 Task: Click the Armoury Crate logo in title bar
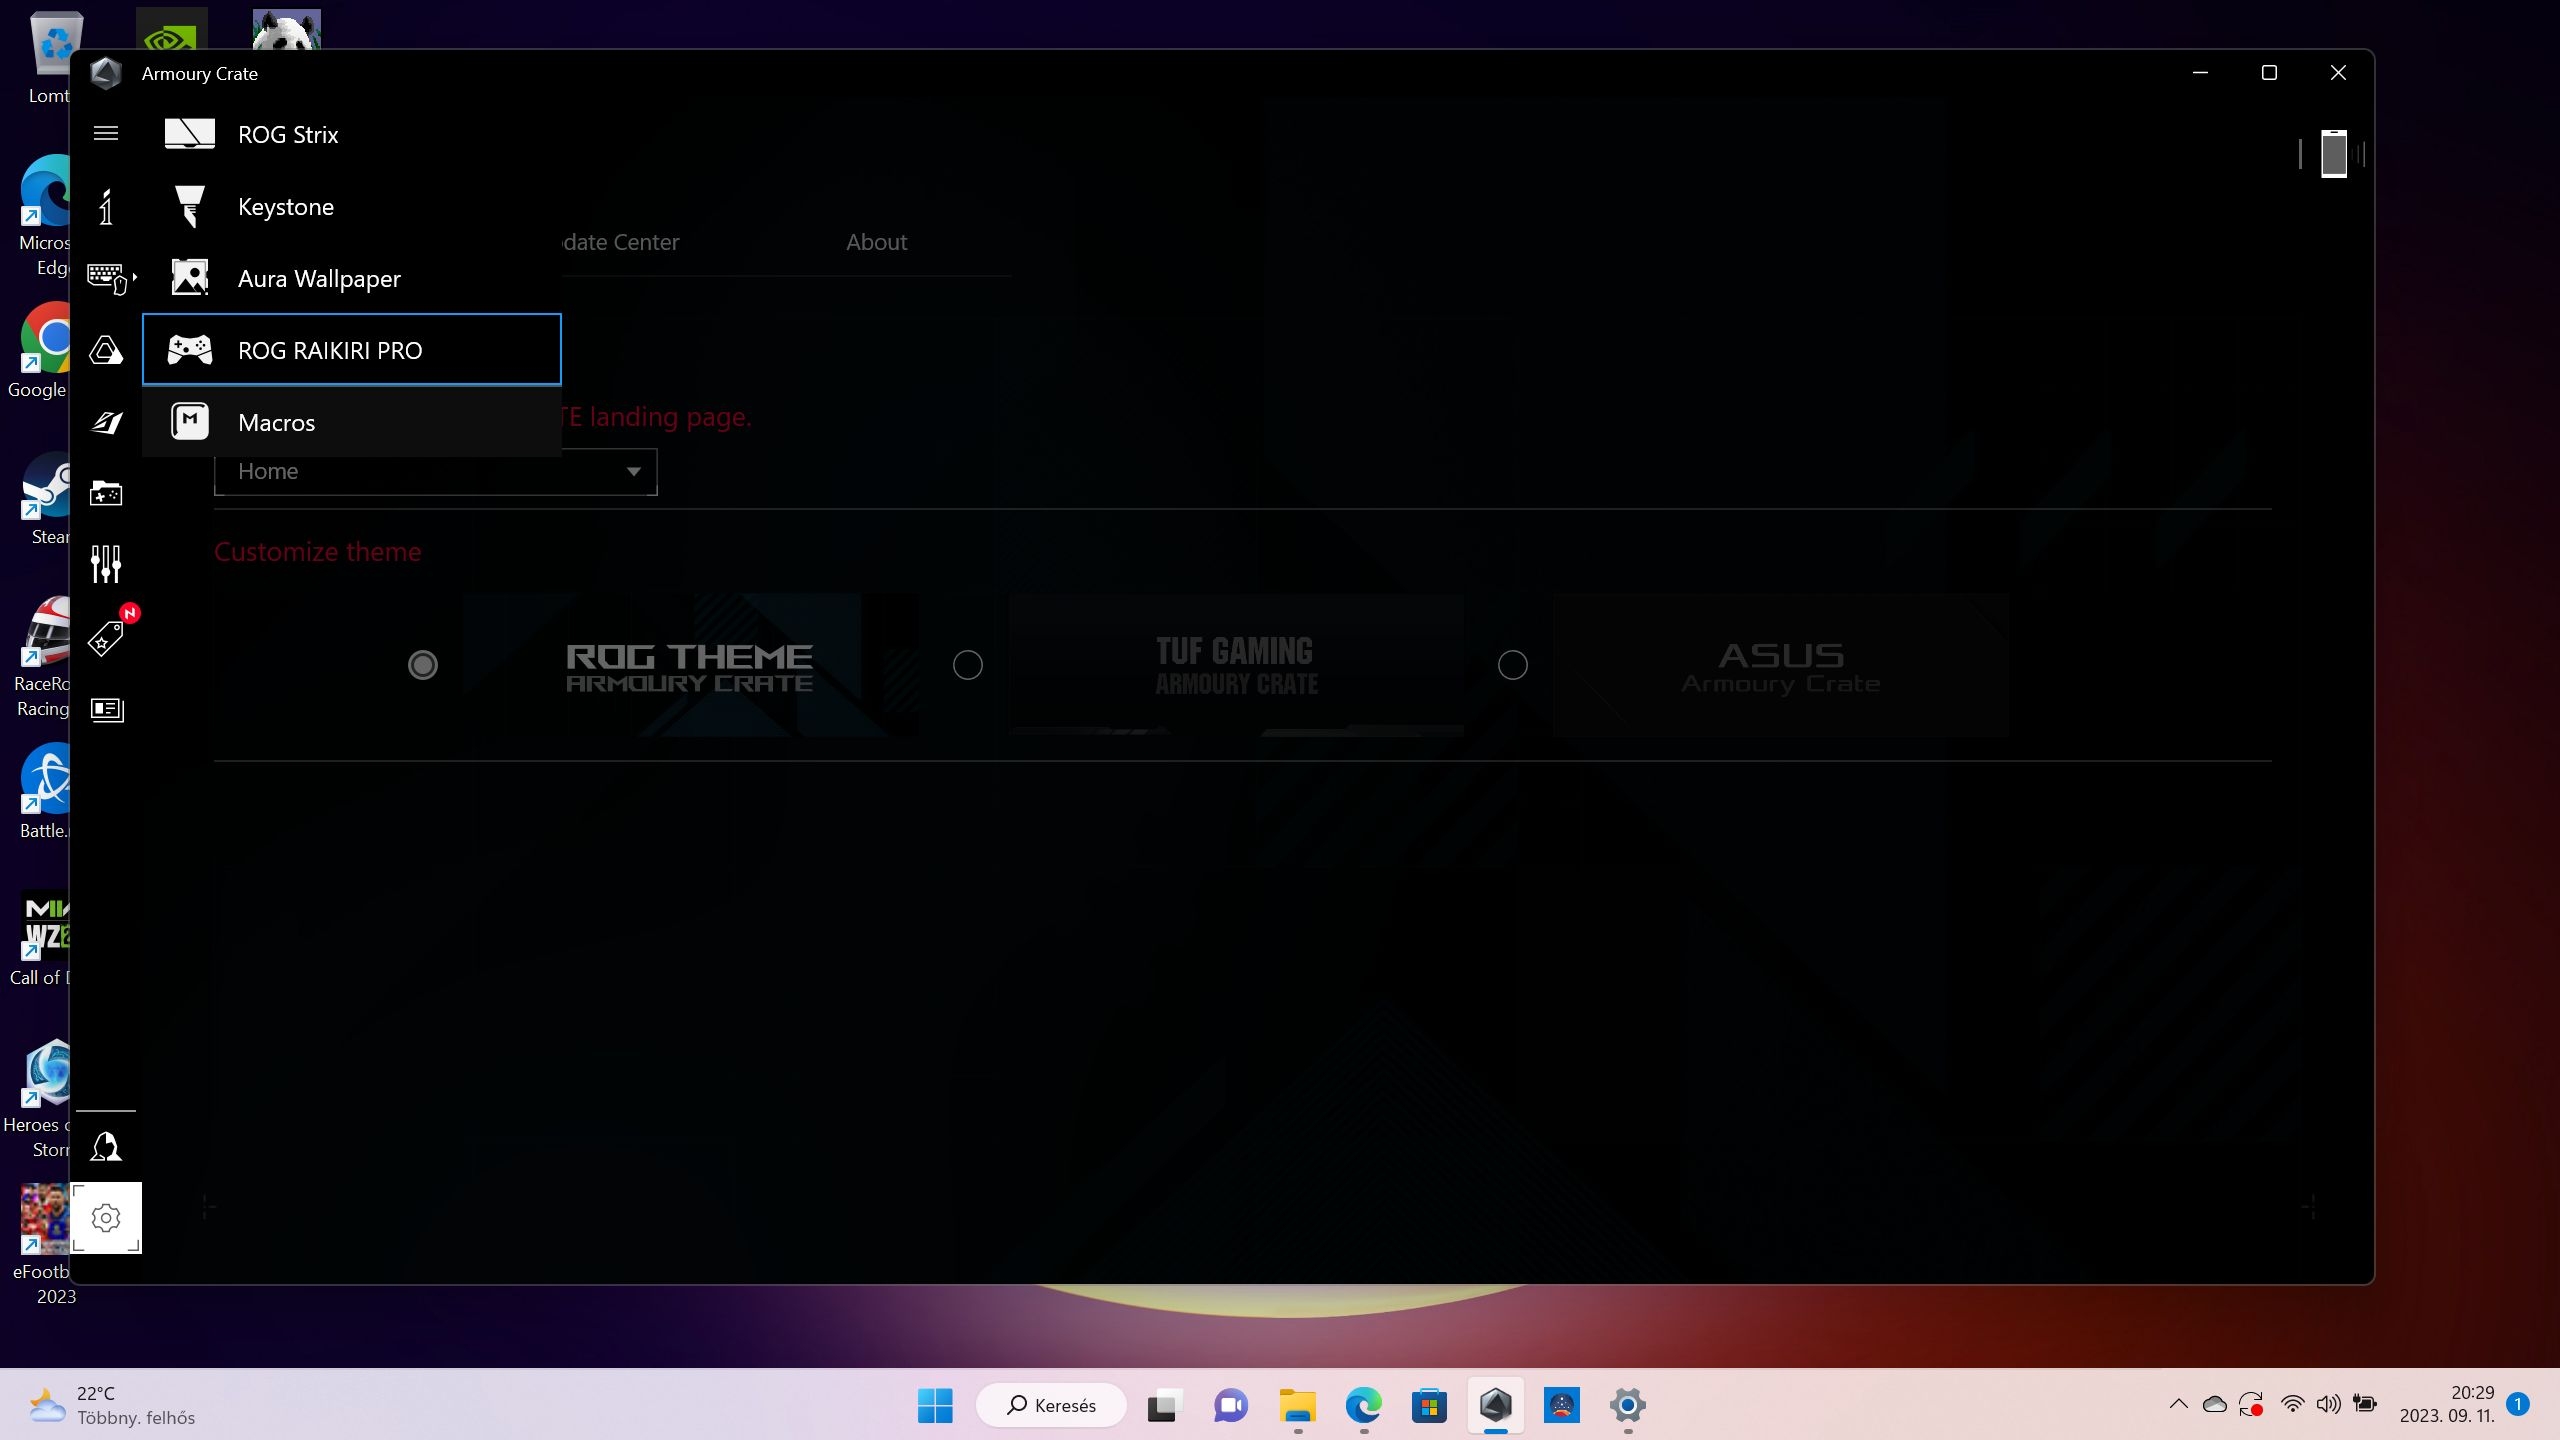click(x=105, y=73)
